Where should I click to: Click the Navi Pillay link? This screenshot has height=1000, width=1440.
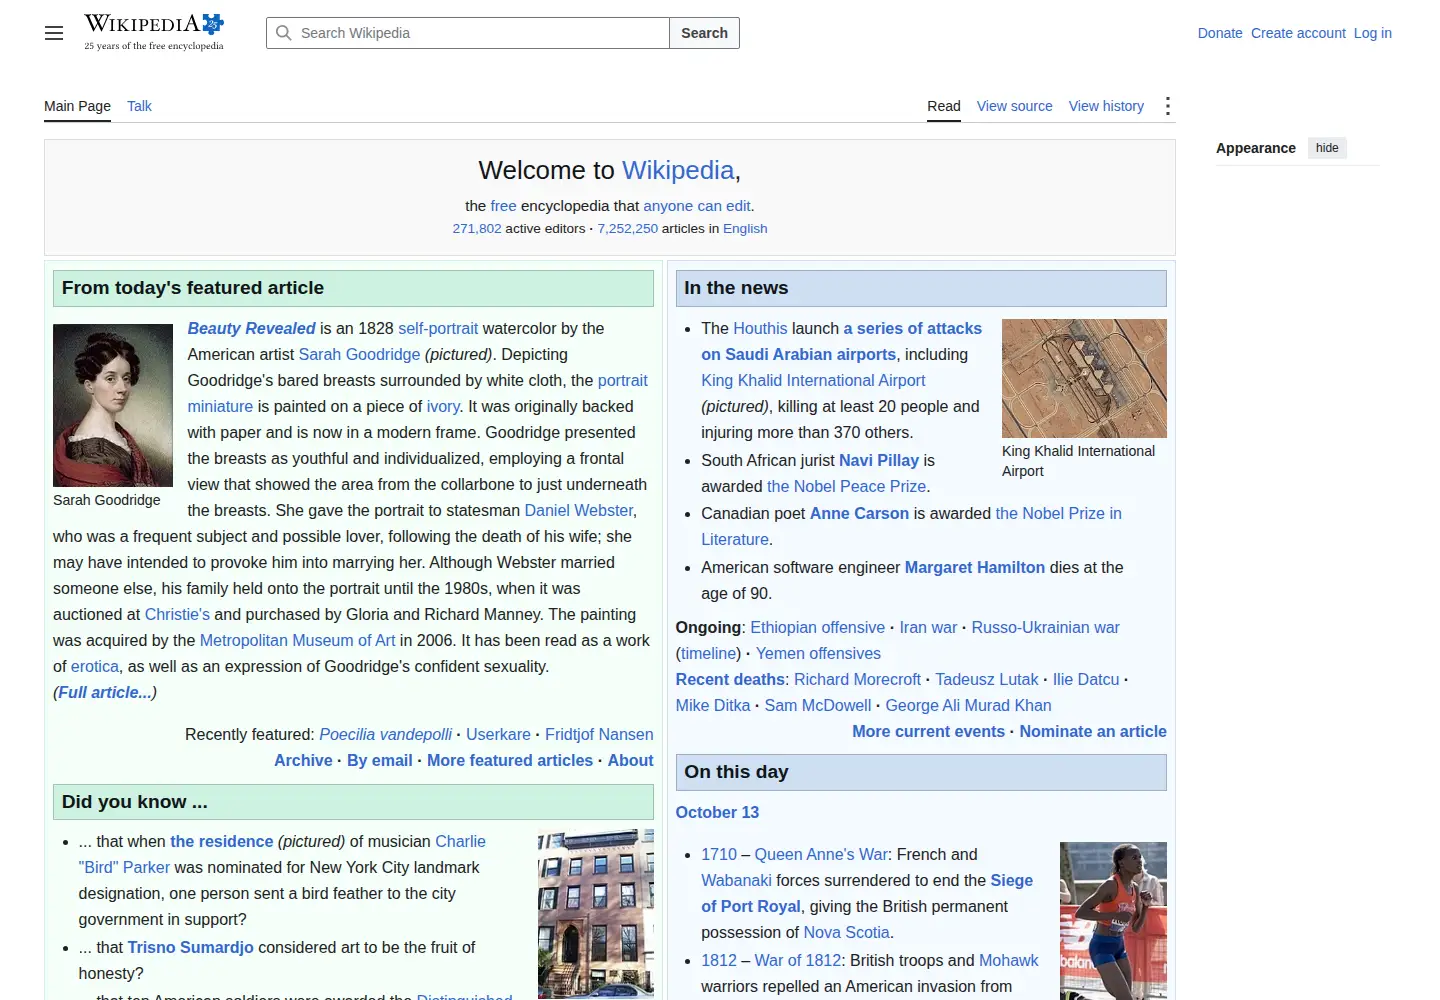879,460
